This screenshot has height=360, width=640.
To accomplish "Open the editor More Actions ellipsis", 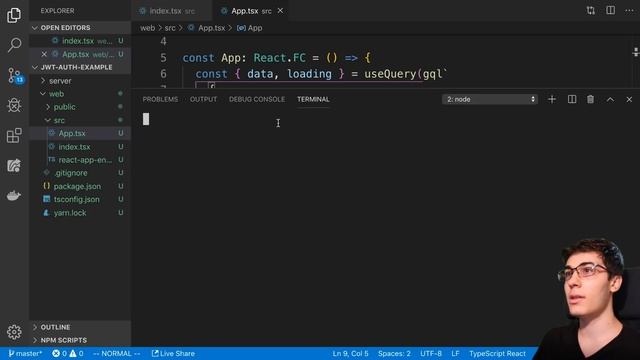I will [x=629, y=11].
